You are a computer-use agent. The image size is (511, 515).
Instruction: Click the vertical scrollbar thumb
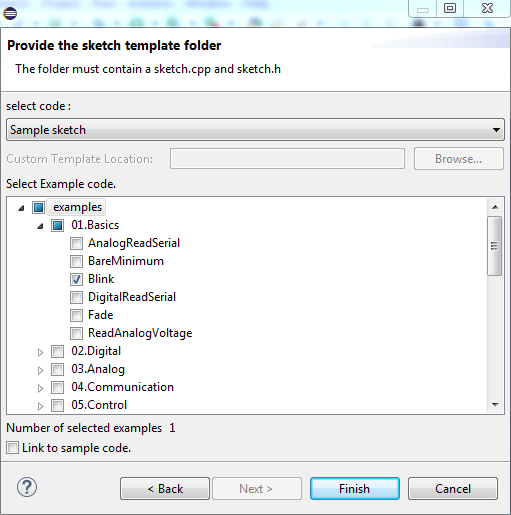(x=495, y=246)
